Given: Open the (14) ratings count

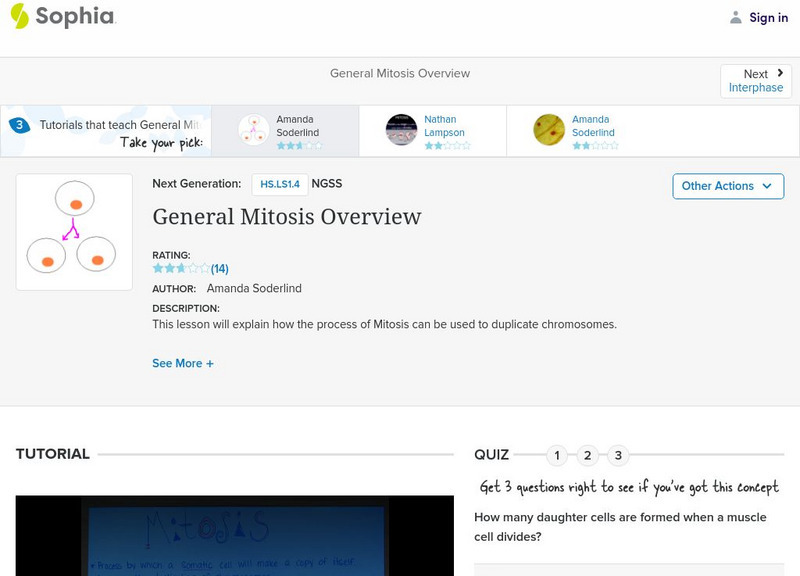Looking at the screenshot, I should 219,269.
